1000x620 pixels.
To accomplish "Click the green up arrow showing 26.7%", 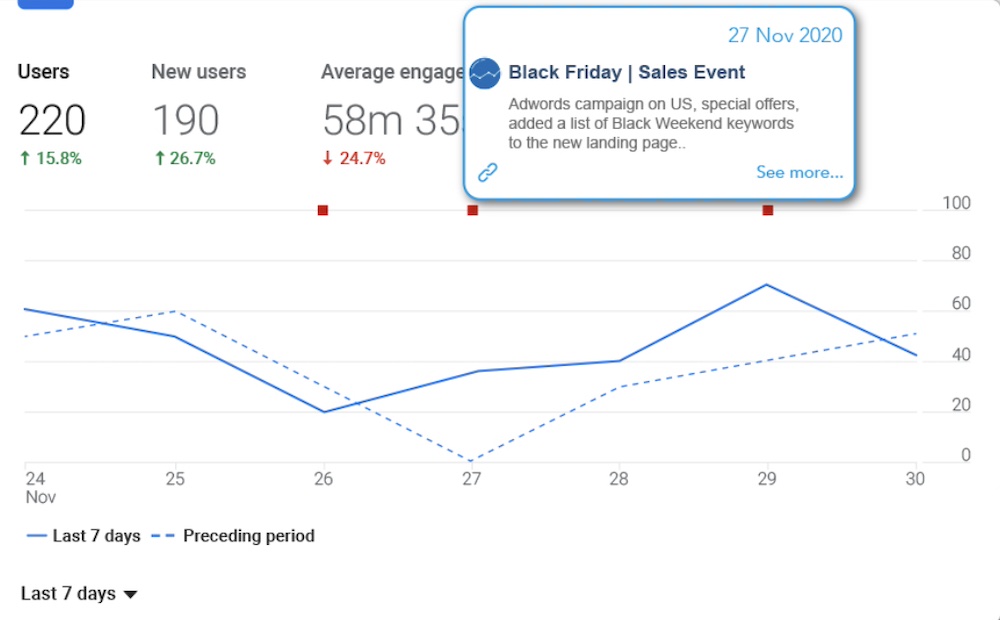I will pyautogui.click(x=159, y=158).
